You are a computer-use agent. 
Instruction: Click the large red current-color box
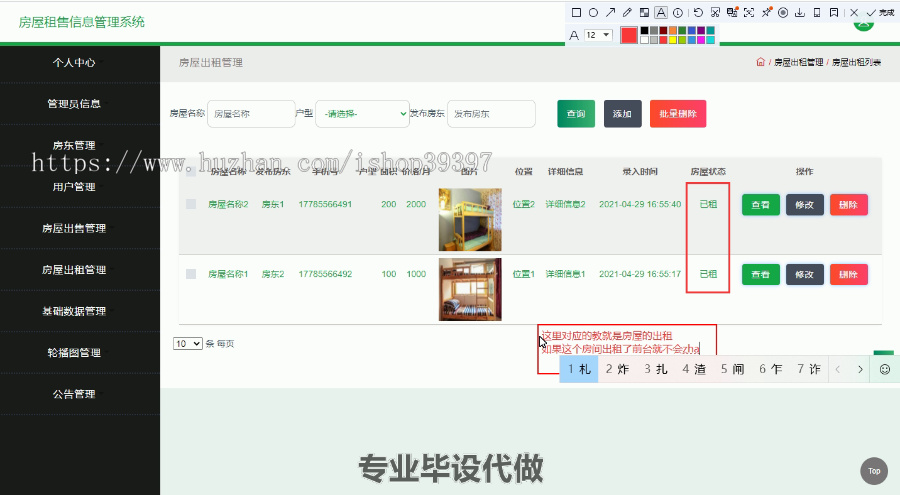point(629,35)
